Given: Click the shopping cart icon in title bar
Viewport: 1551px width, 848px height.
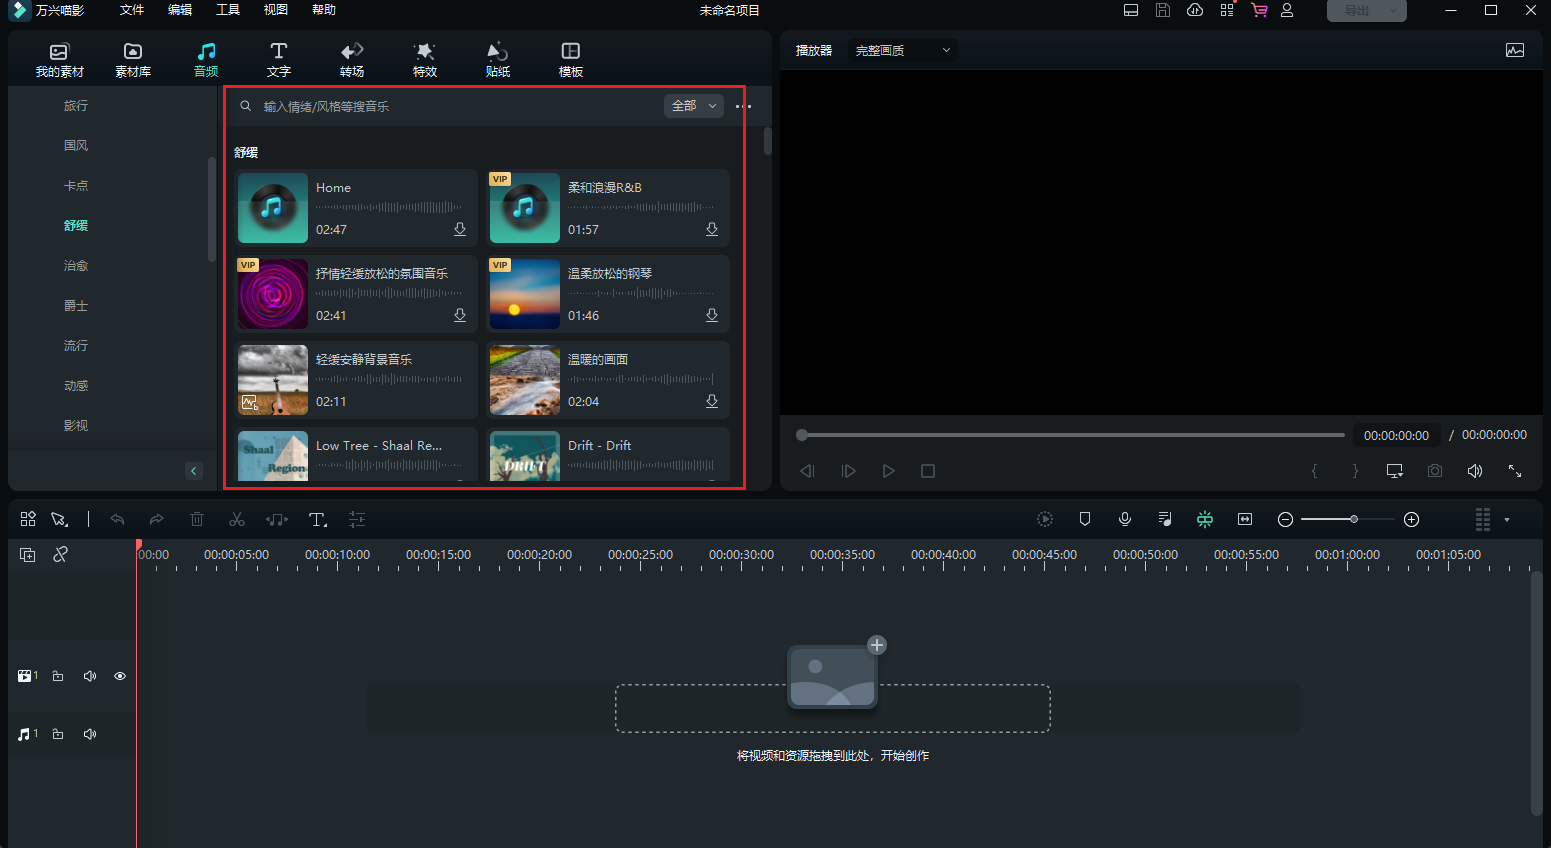Looking at the screenshot, I should (x=1259, y=10).
